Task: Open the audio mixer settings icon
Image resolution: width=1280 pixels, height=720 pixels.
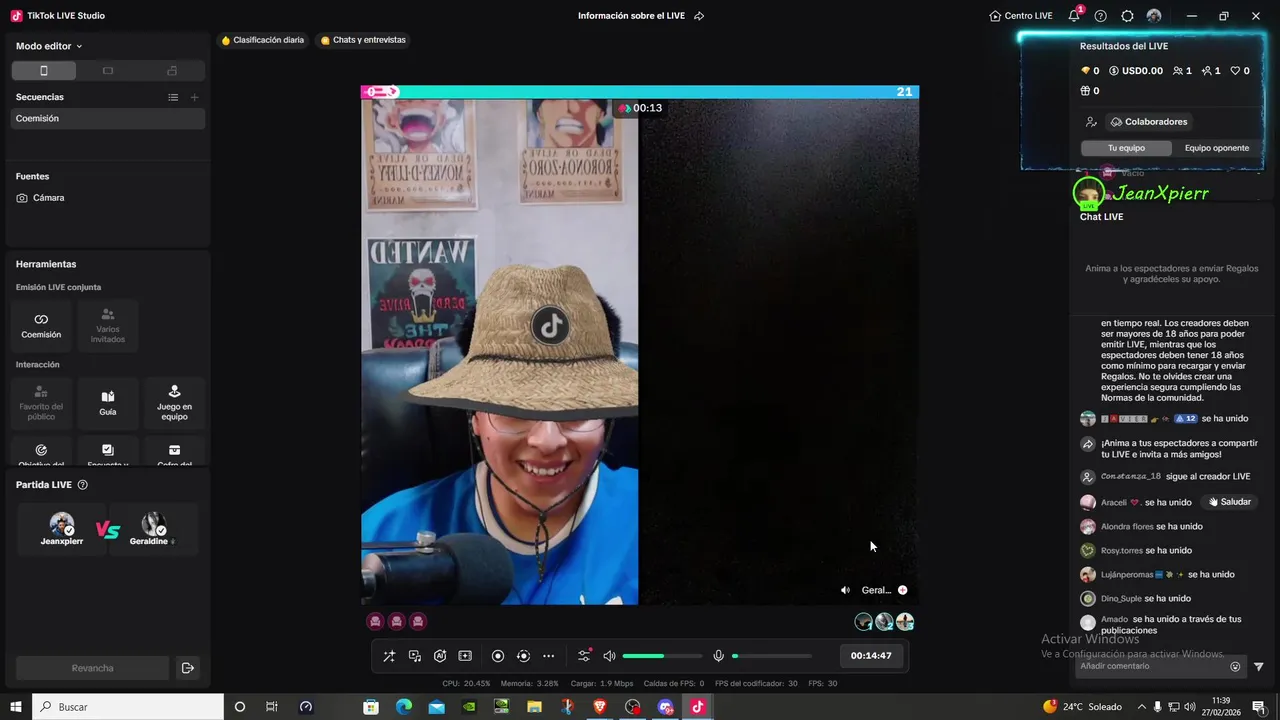Action: [584, 656]
